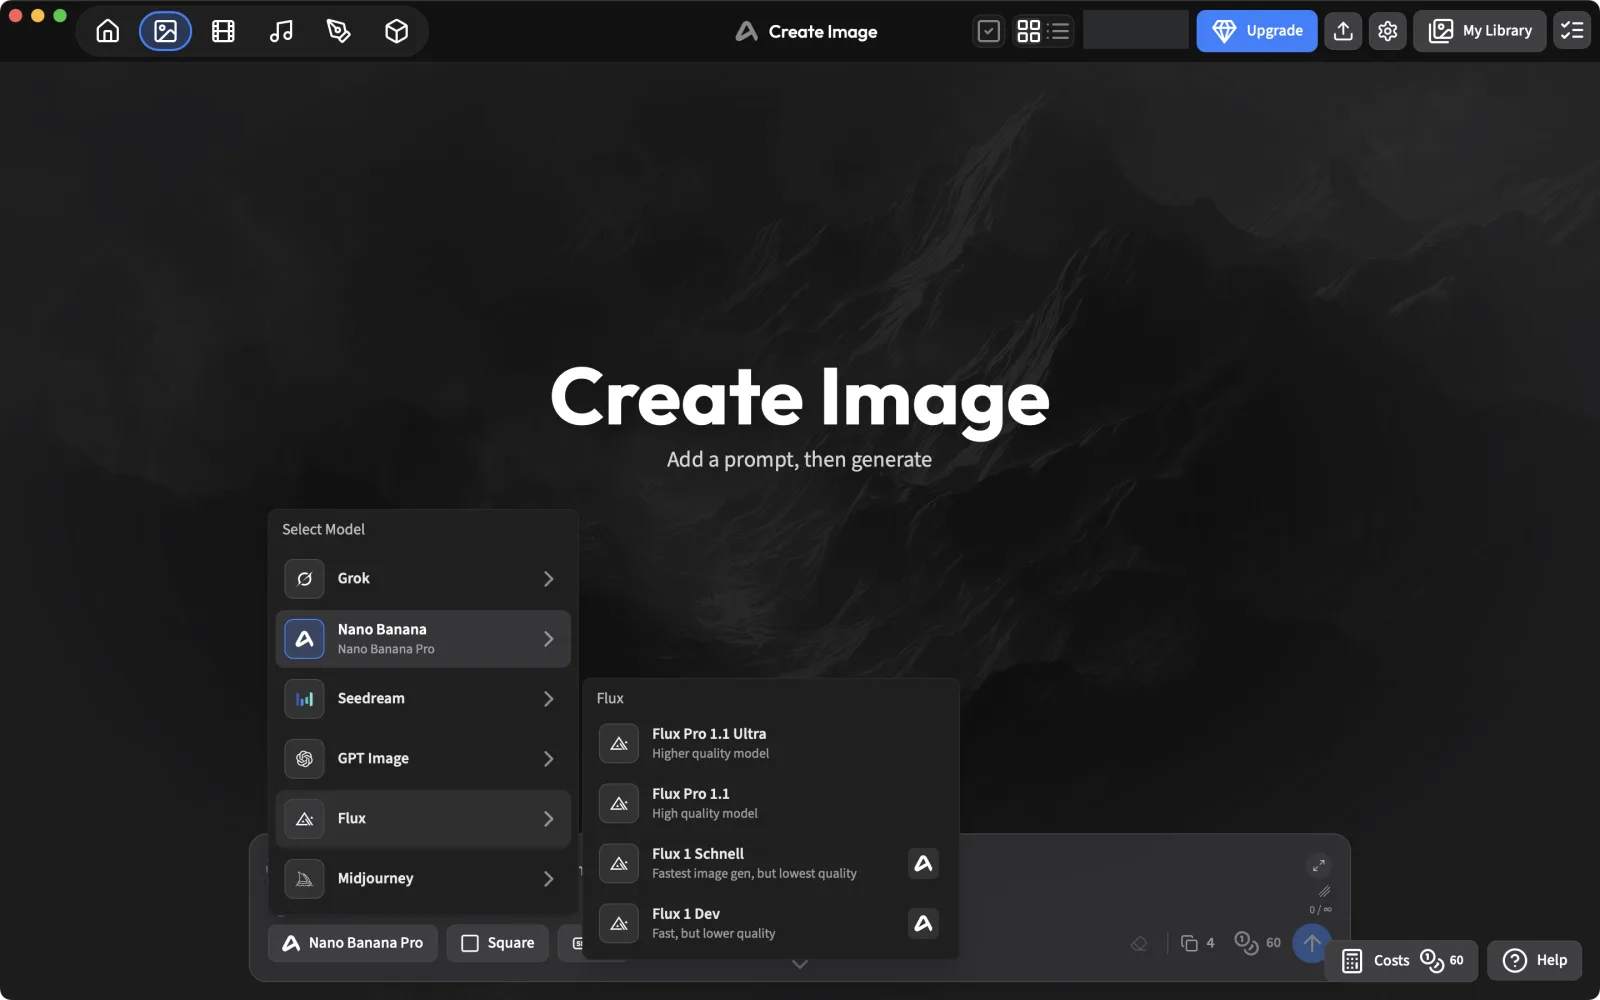Expand the Grok model submenu
The width and height of the screenshot is (1600, 1000).
tap(548, 579)
